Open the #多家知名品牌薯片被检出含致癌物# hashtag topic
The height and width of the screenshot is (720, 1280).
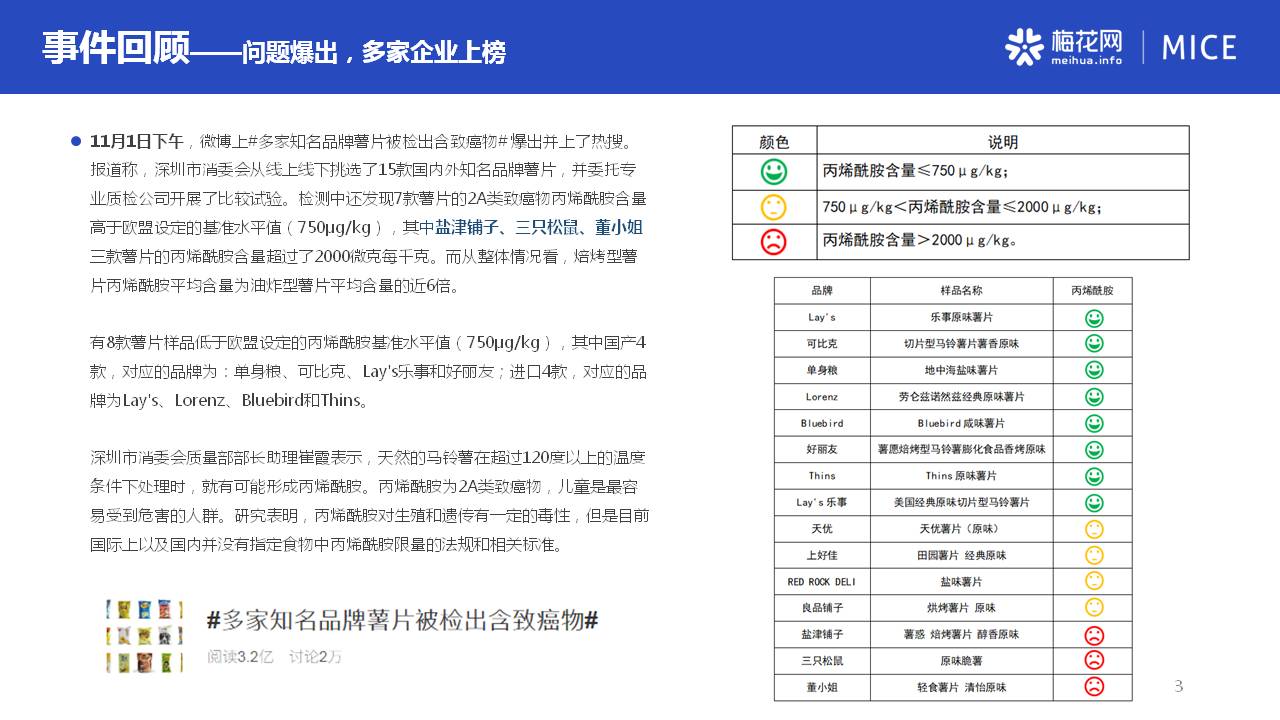pos(402,621)
